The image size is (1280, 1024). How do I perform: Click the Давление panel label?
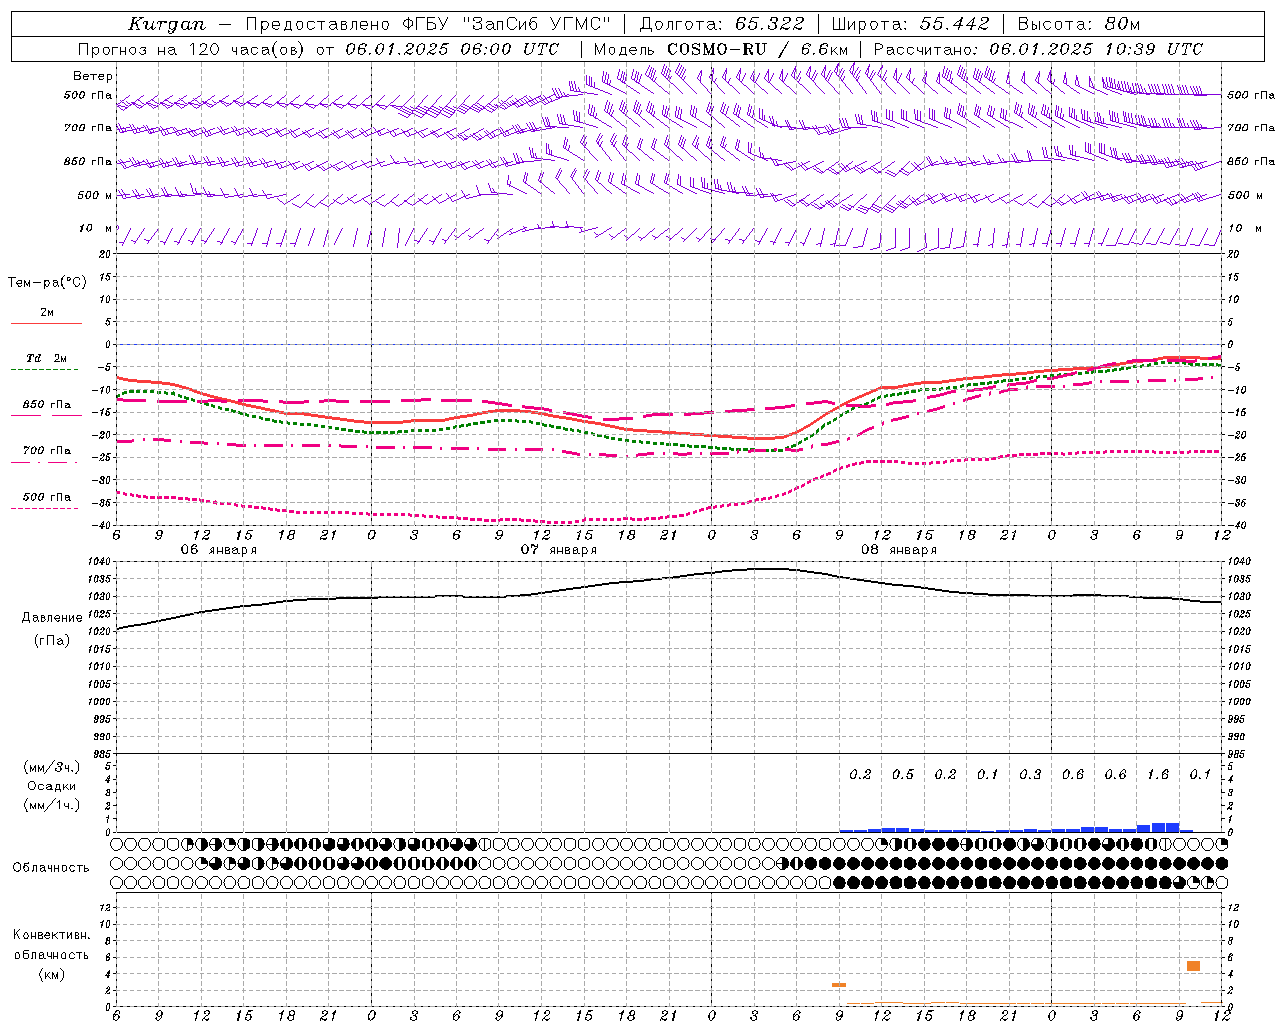(52, 618)
